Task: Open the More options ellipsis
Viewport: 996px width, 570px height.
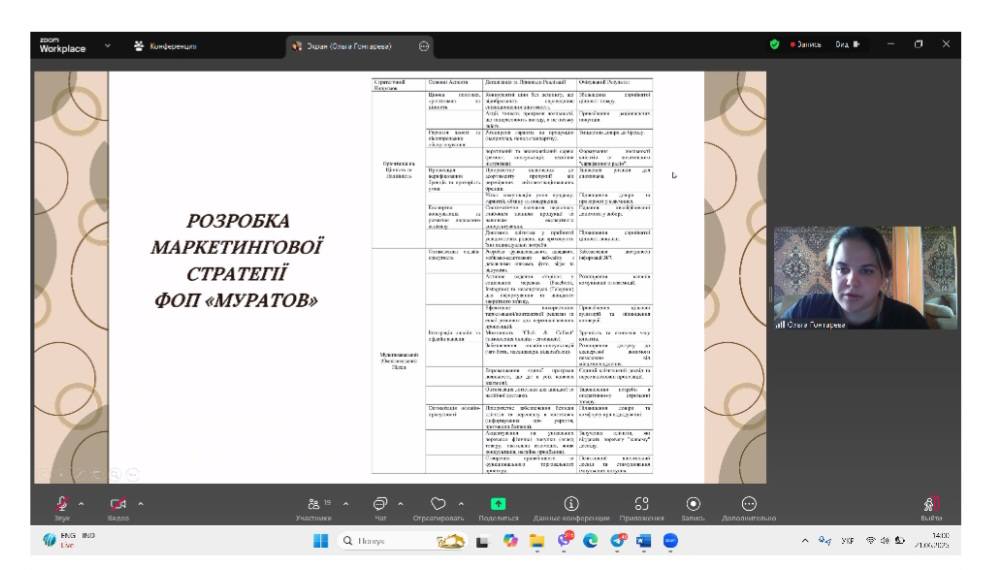Action: coord(748,504)
